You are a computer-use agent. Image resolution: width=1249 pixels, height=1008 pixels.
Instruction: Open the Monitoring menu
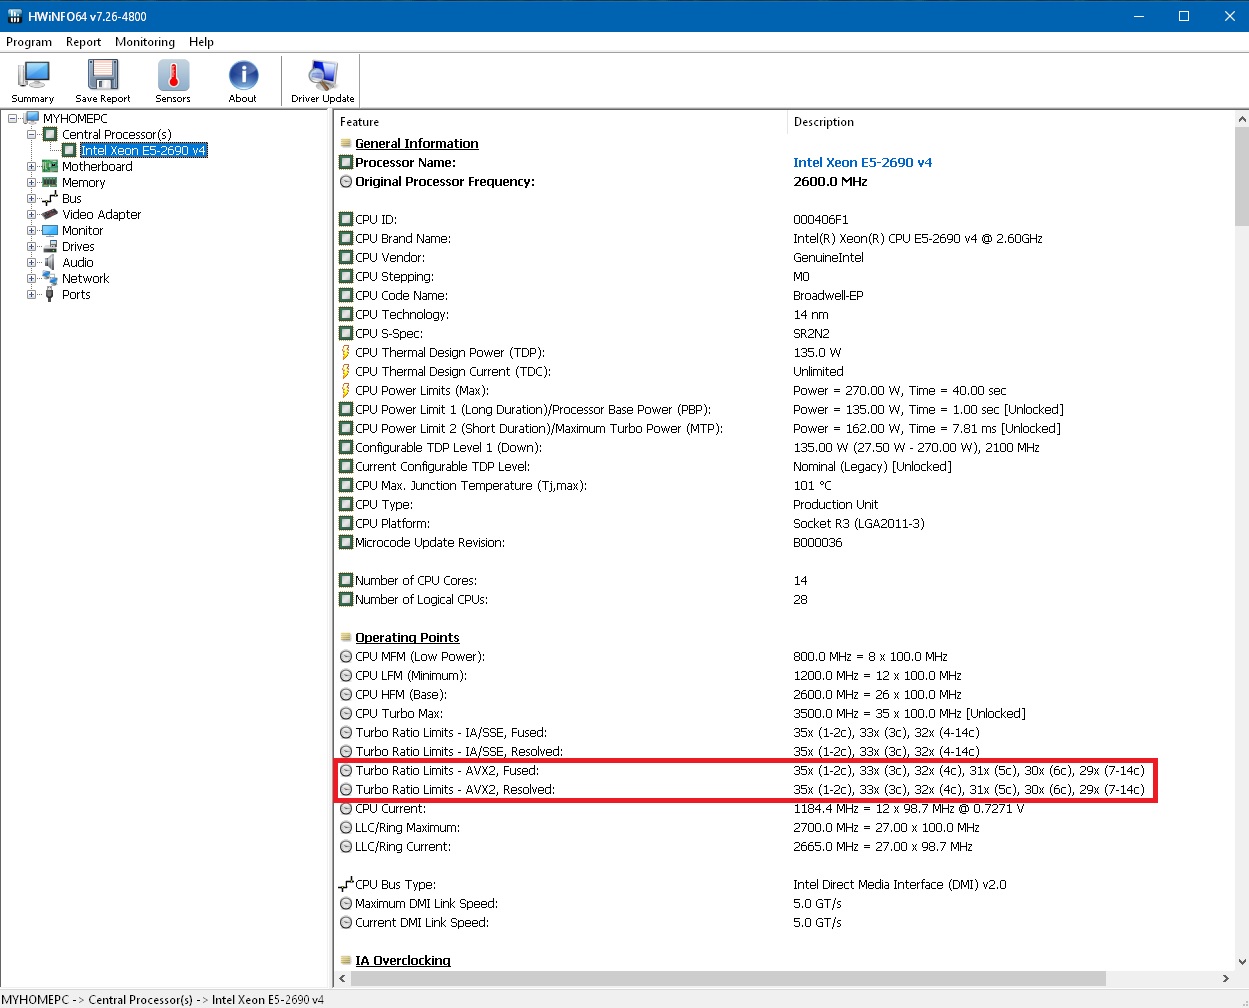pyautogui.click(x=145, y=42)
